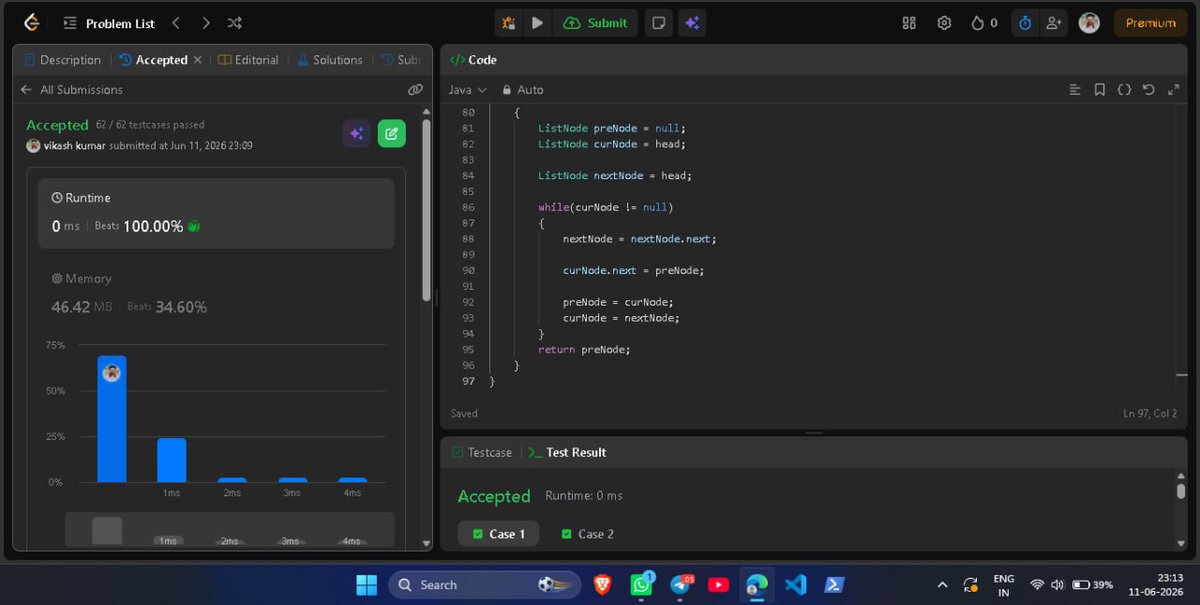1200x605 pixels.
Task: Click the LeetCode logo icon
Action: (x=31, y=22)
